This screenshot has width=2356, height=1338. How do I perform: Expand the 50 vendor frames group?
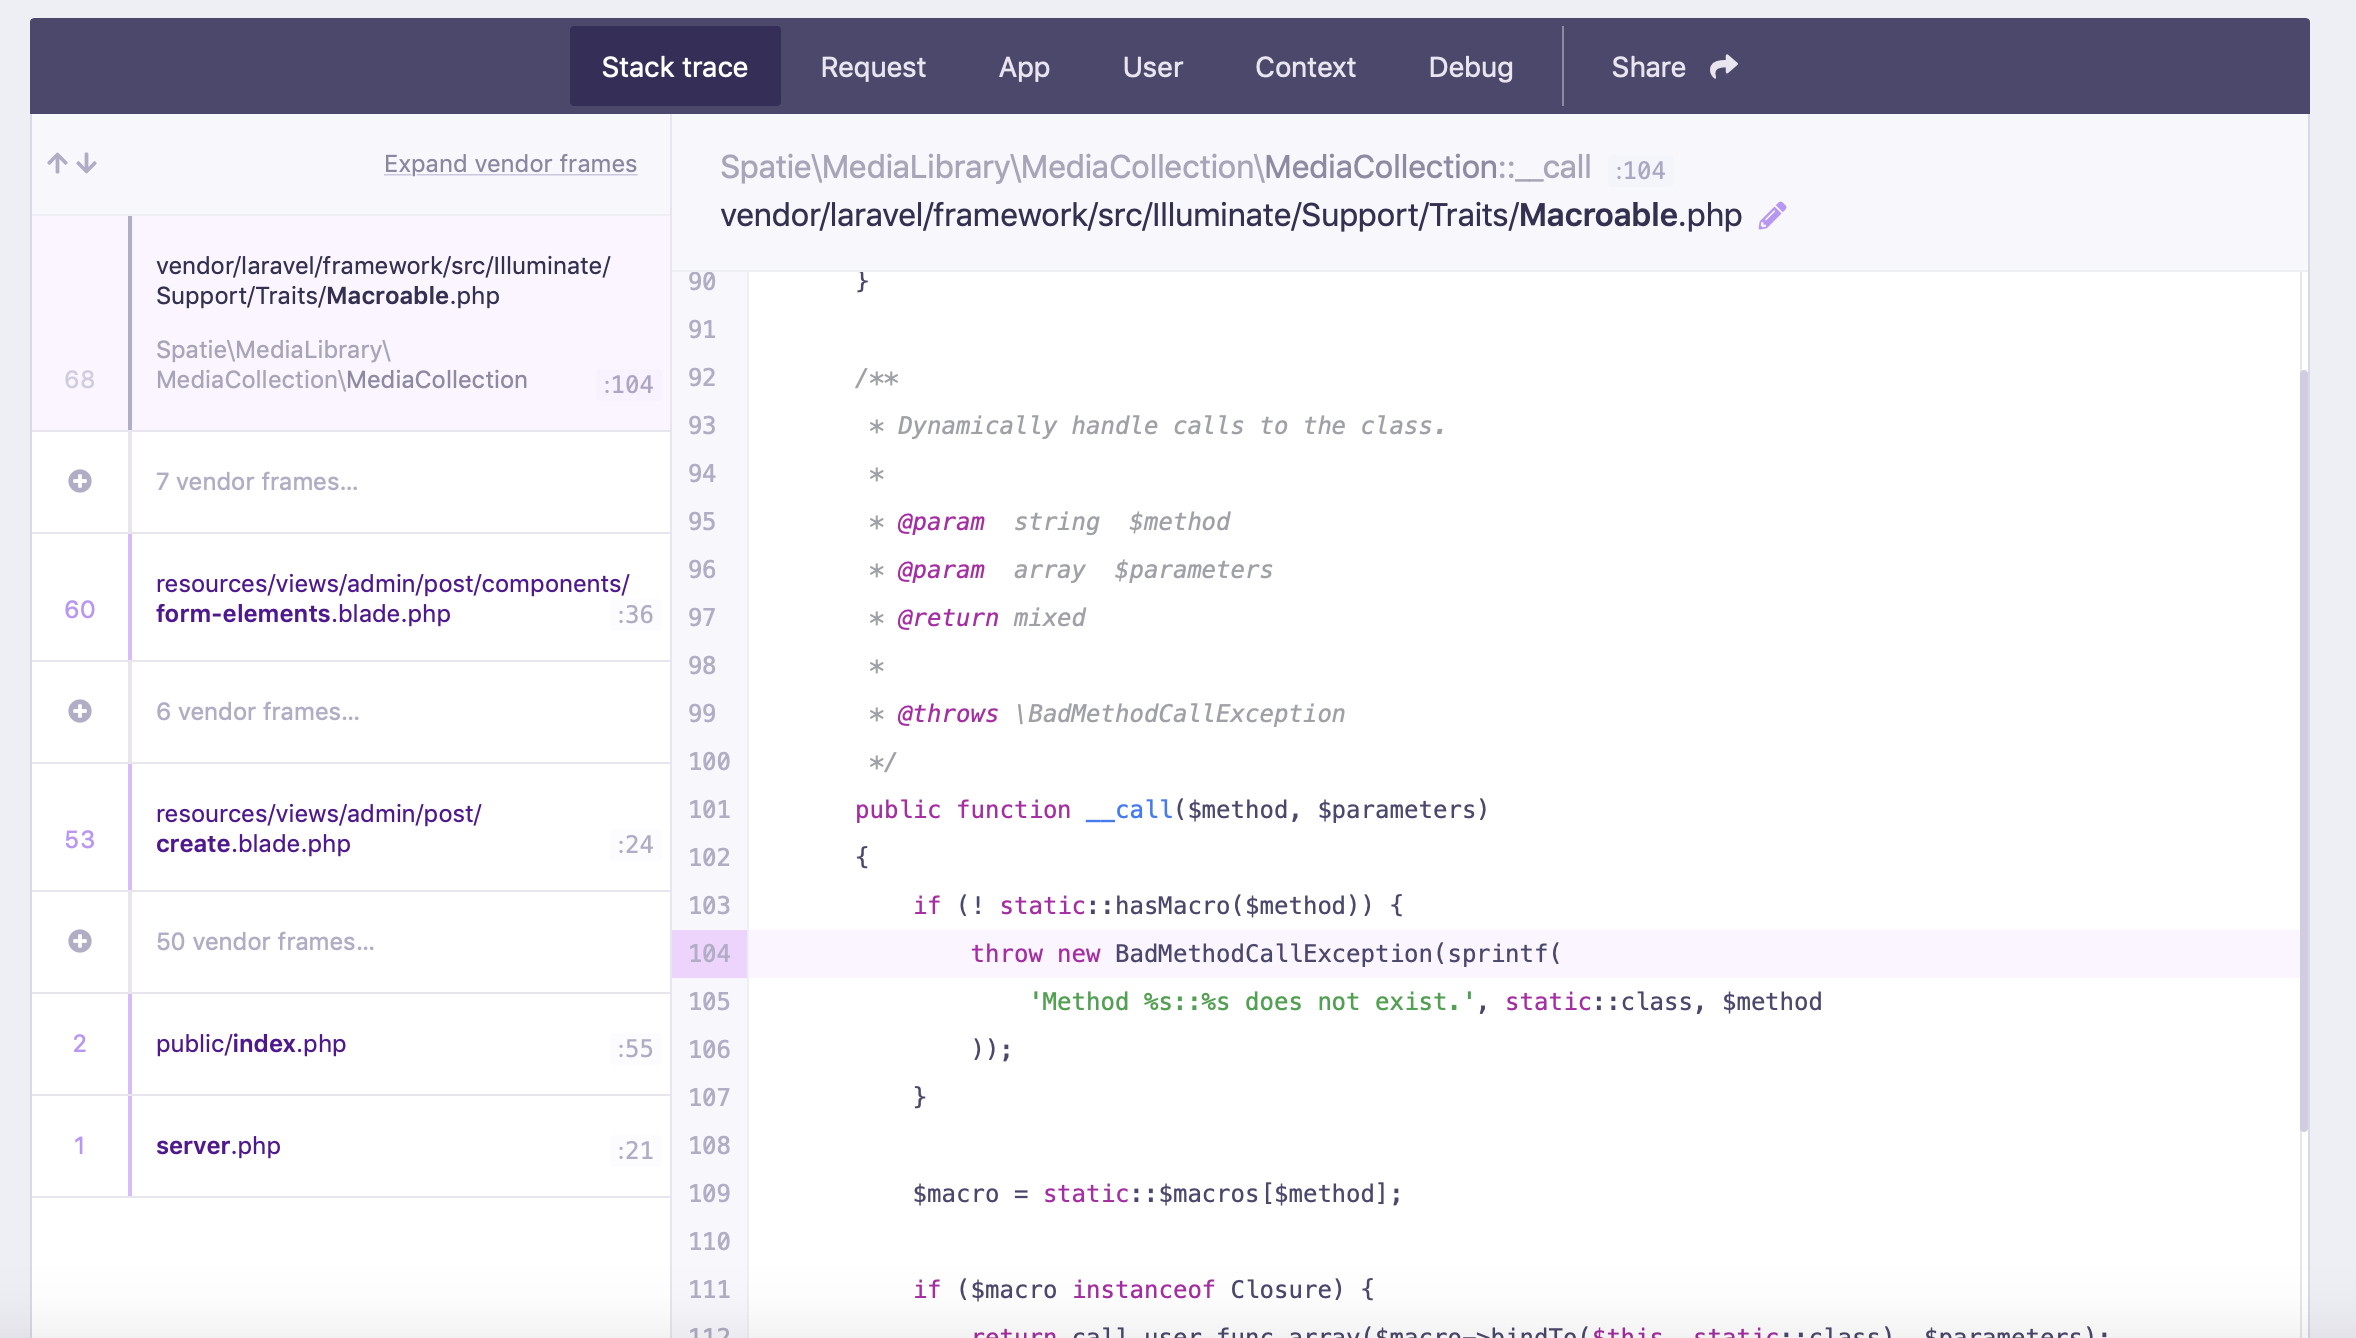79,941
